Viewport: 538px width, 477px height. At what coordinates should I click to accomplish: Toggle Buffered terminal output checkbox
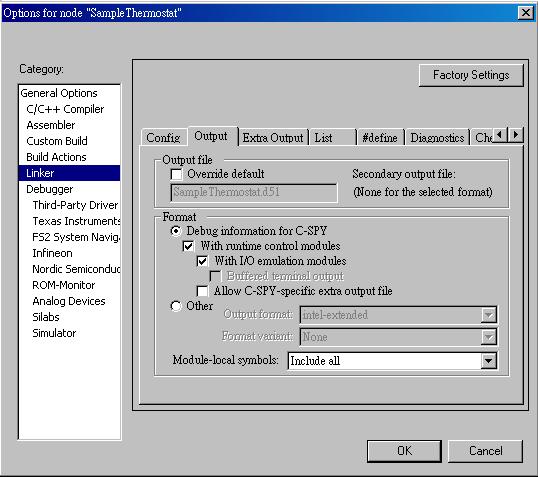[x=215, y=276]
